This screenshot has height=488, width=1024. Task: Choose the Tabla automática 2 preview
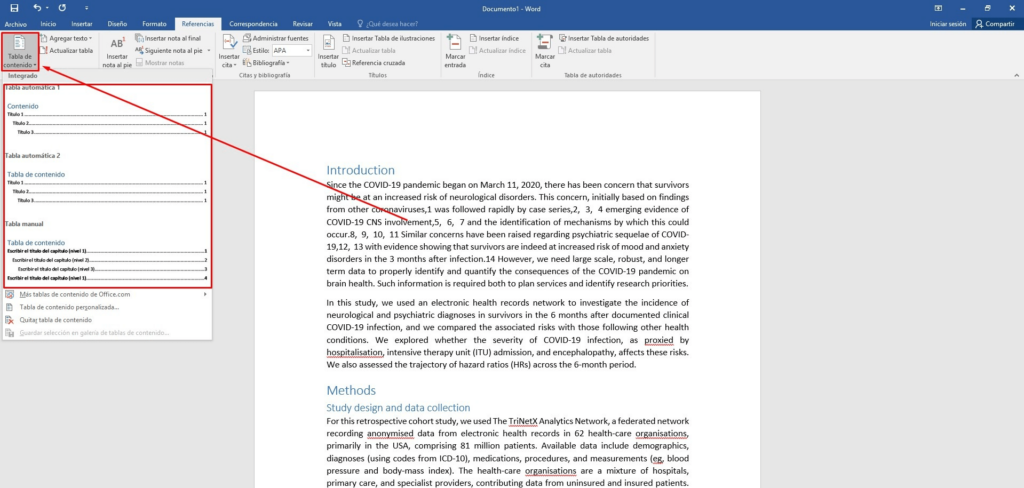pos(108,187)
